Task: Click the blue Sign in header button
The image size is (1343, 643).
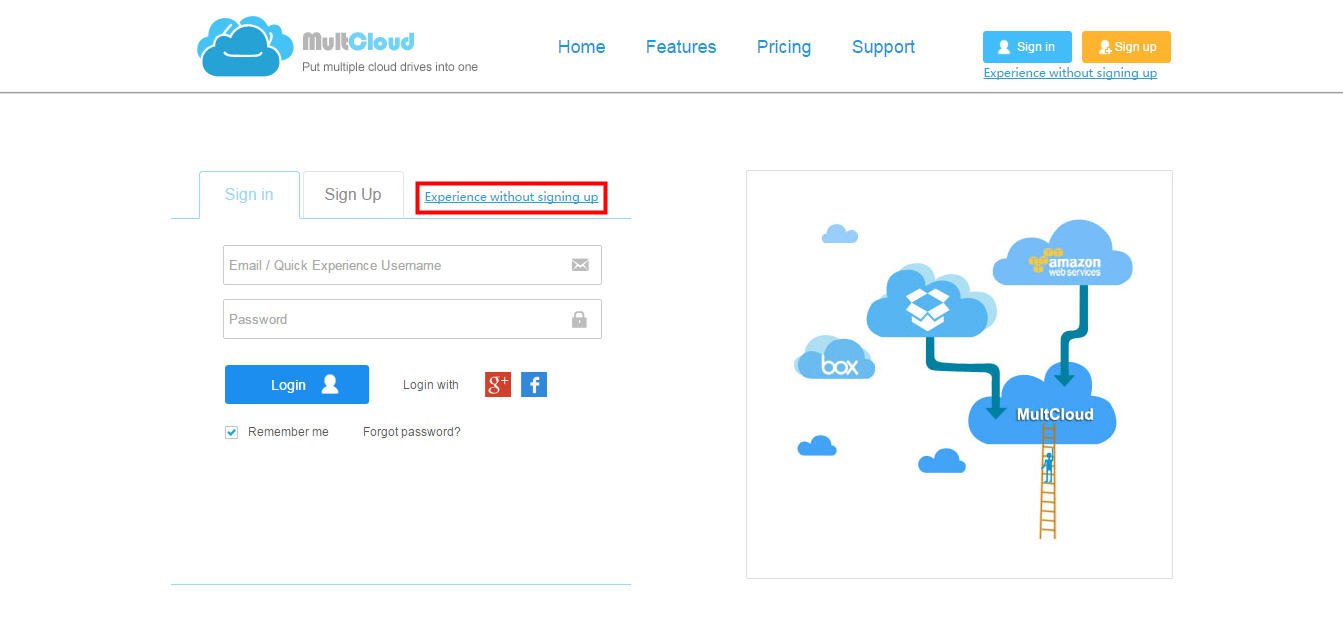Action: click(x=1027, y=47)
